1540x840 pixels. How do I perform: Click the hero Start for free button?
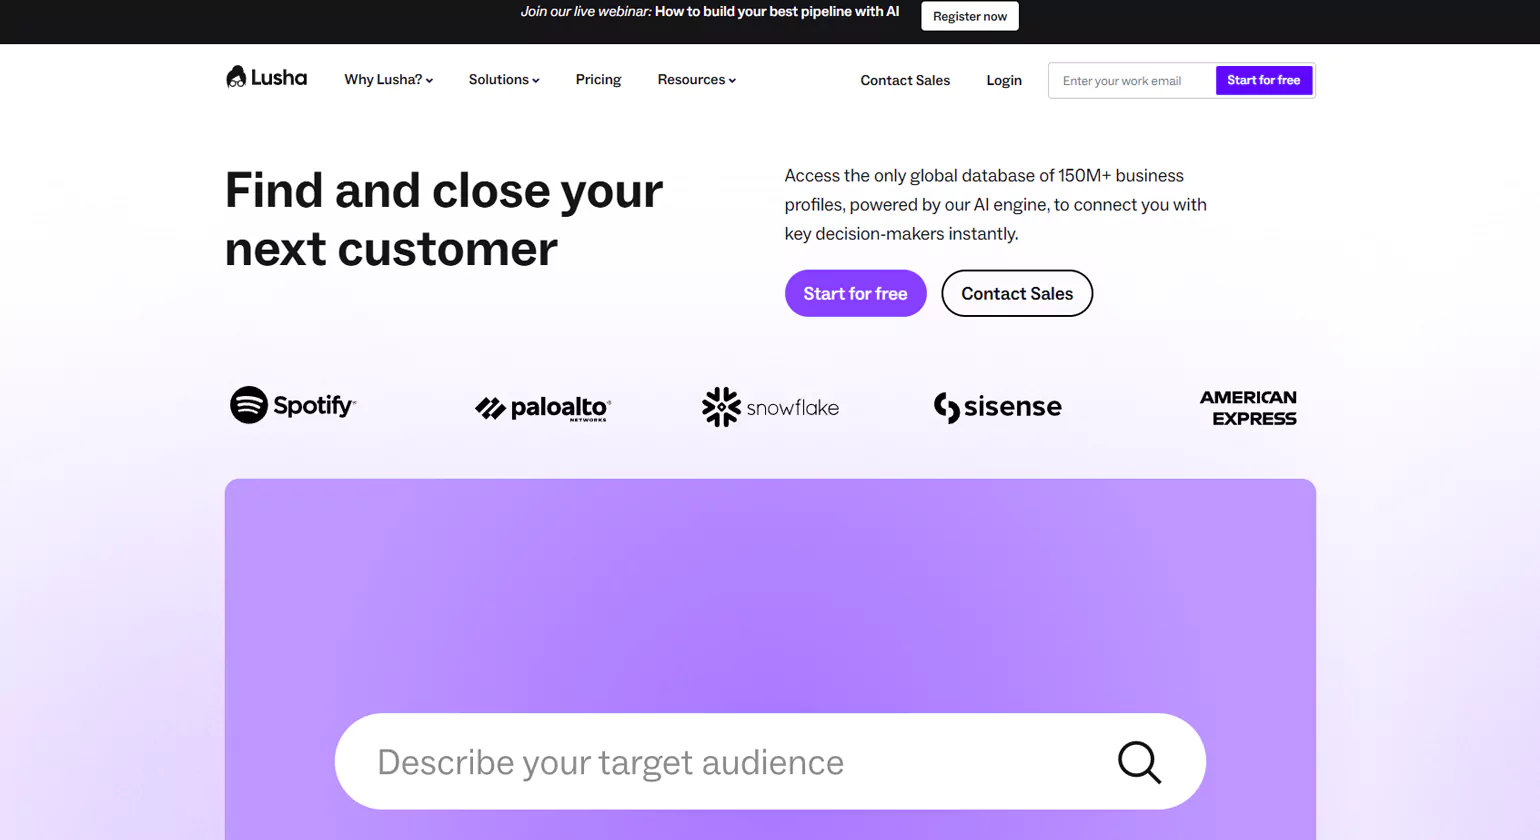(x=855, y=293)
